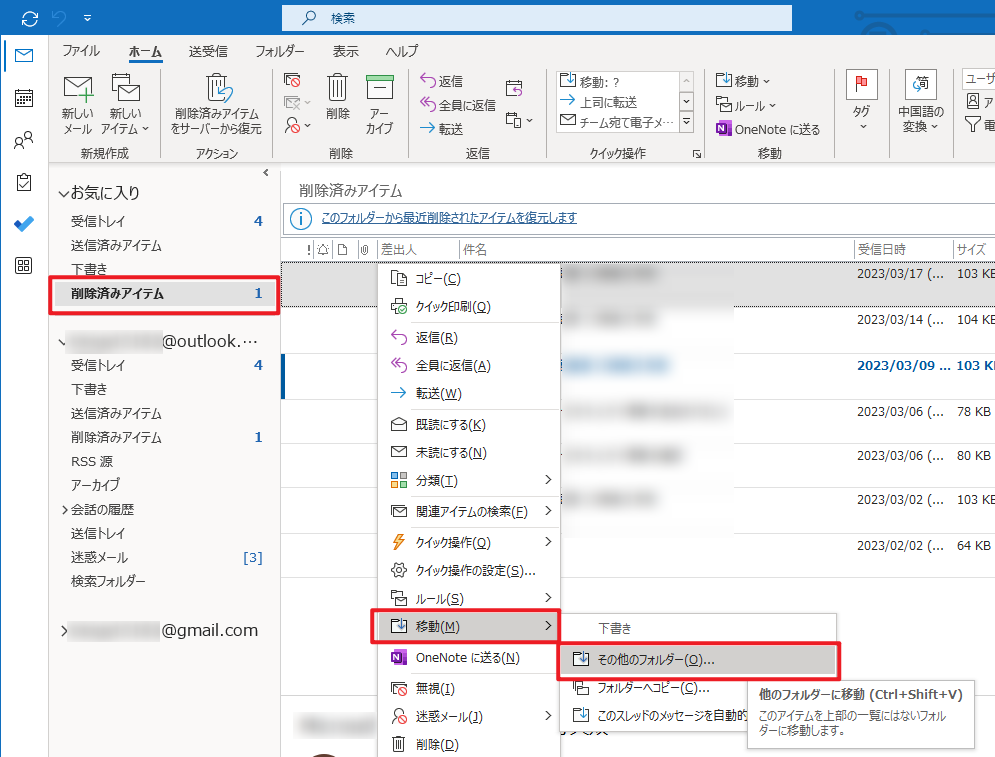
Task: Click 返信 reply in the ribbon
Action: [x=442, y=81]
